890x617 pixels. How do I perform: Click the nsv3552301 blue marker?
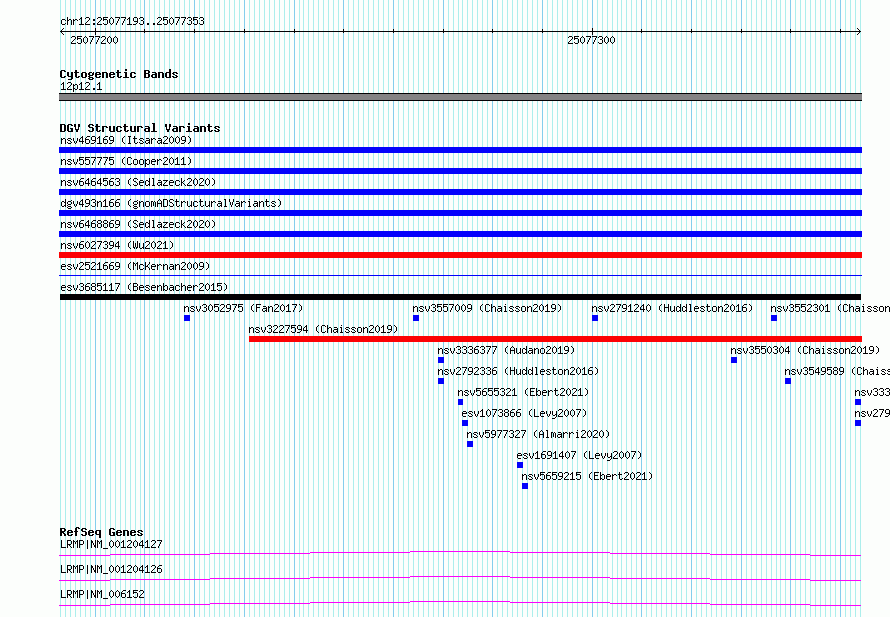pos(774,318)
